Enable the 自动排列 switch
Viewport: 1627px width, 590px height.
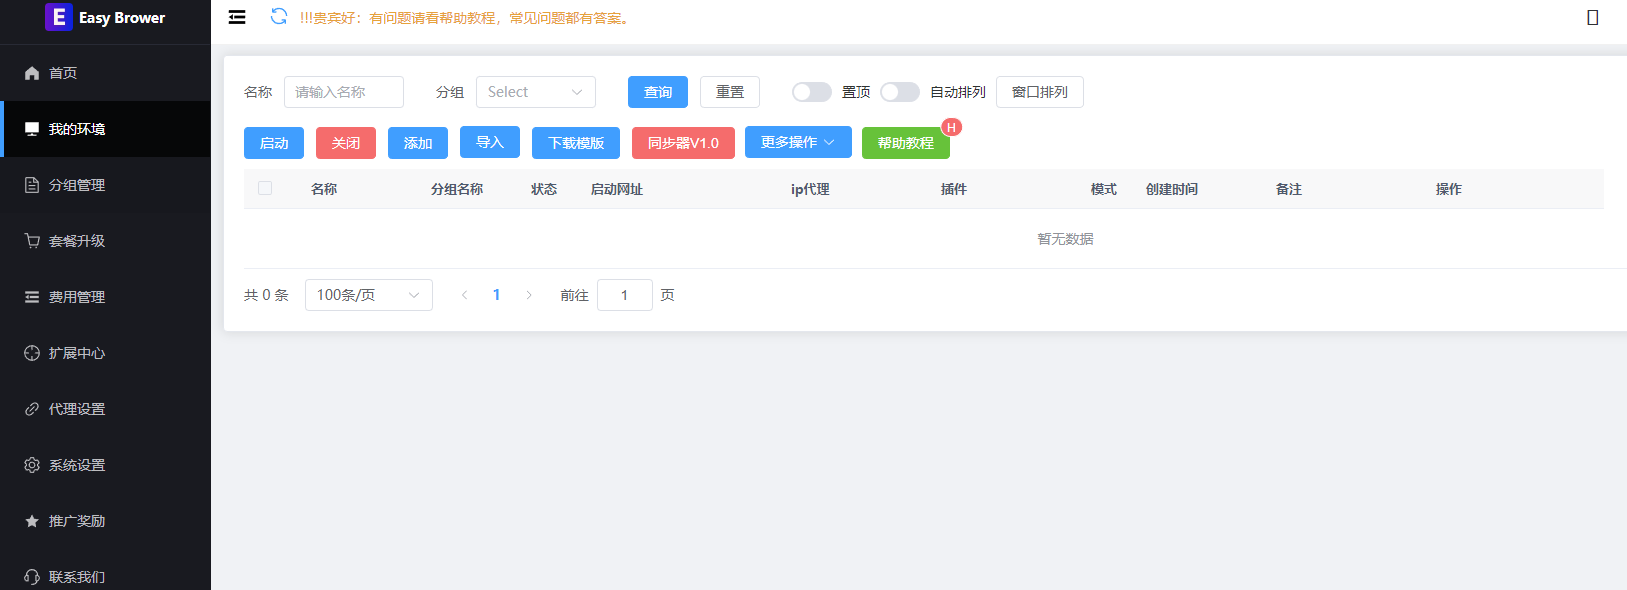(x=899, y=92)
